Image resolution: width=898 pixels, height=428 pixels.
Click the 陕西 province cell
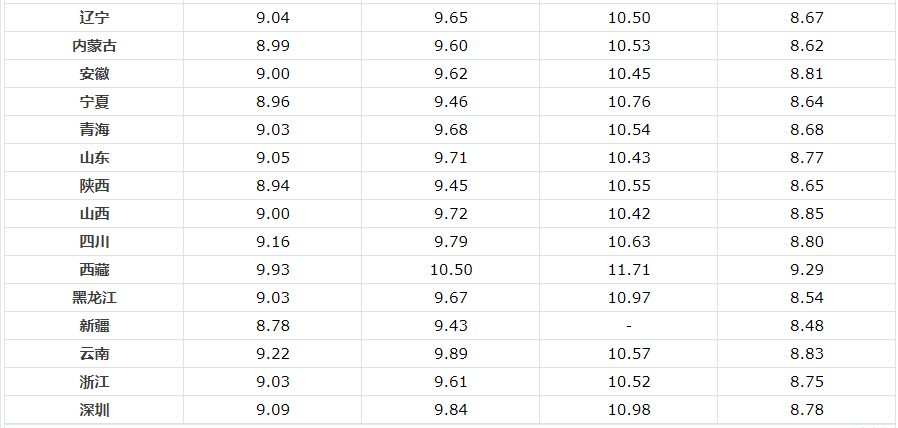click(x=95, y=186)
